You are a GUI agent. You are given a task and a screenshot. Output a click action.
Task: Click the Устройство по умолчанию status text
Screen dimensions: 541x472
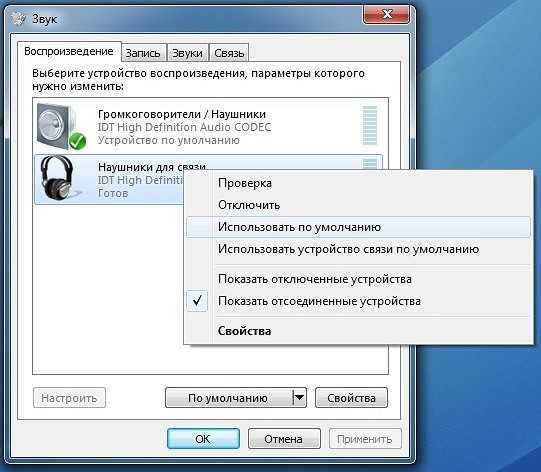click(x=168, y=140)
